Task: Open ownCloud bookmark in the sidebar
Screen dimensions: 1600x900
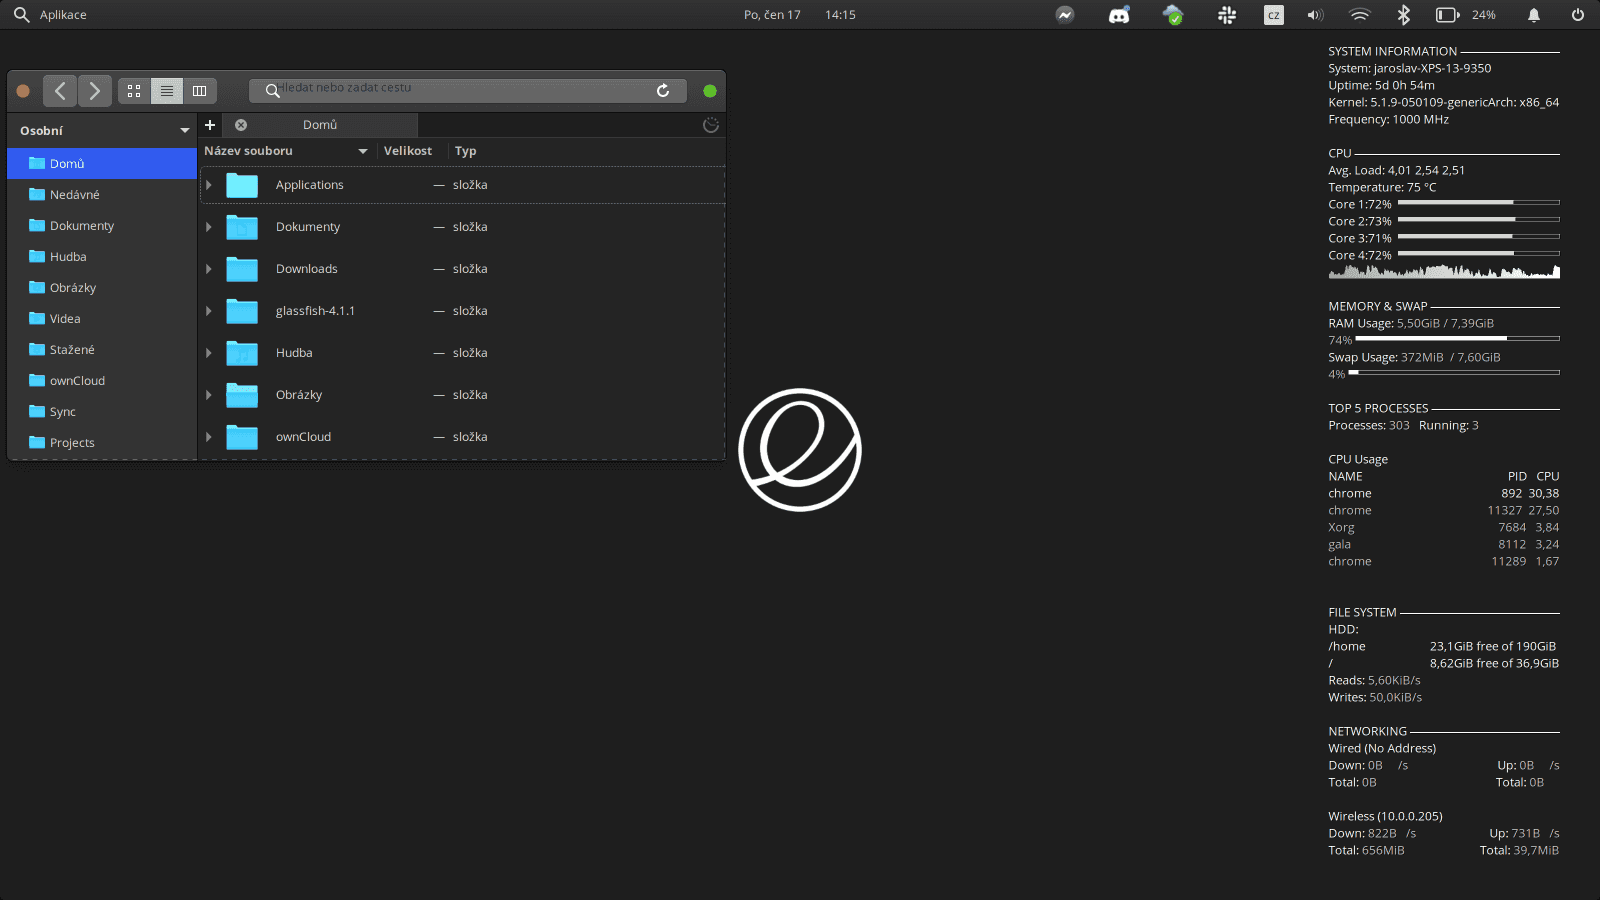Action: (102, 381)
